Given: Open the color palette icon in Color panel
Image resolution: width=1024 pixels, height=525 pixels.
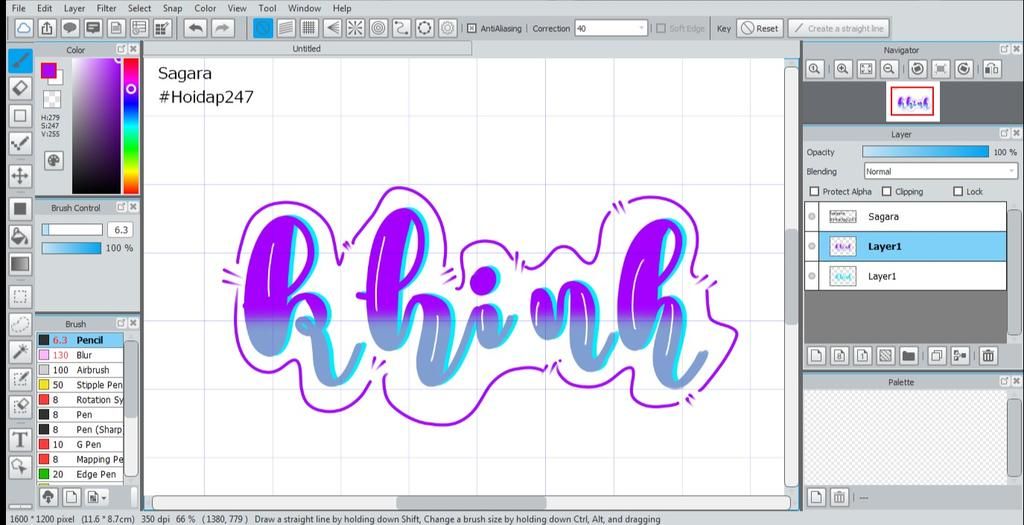Looking at the screenshot, I should (x=54, y=160).
